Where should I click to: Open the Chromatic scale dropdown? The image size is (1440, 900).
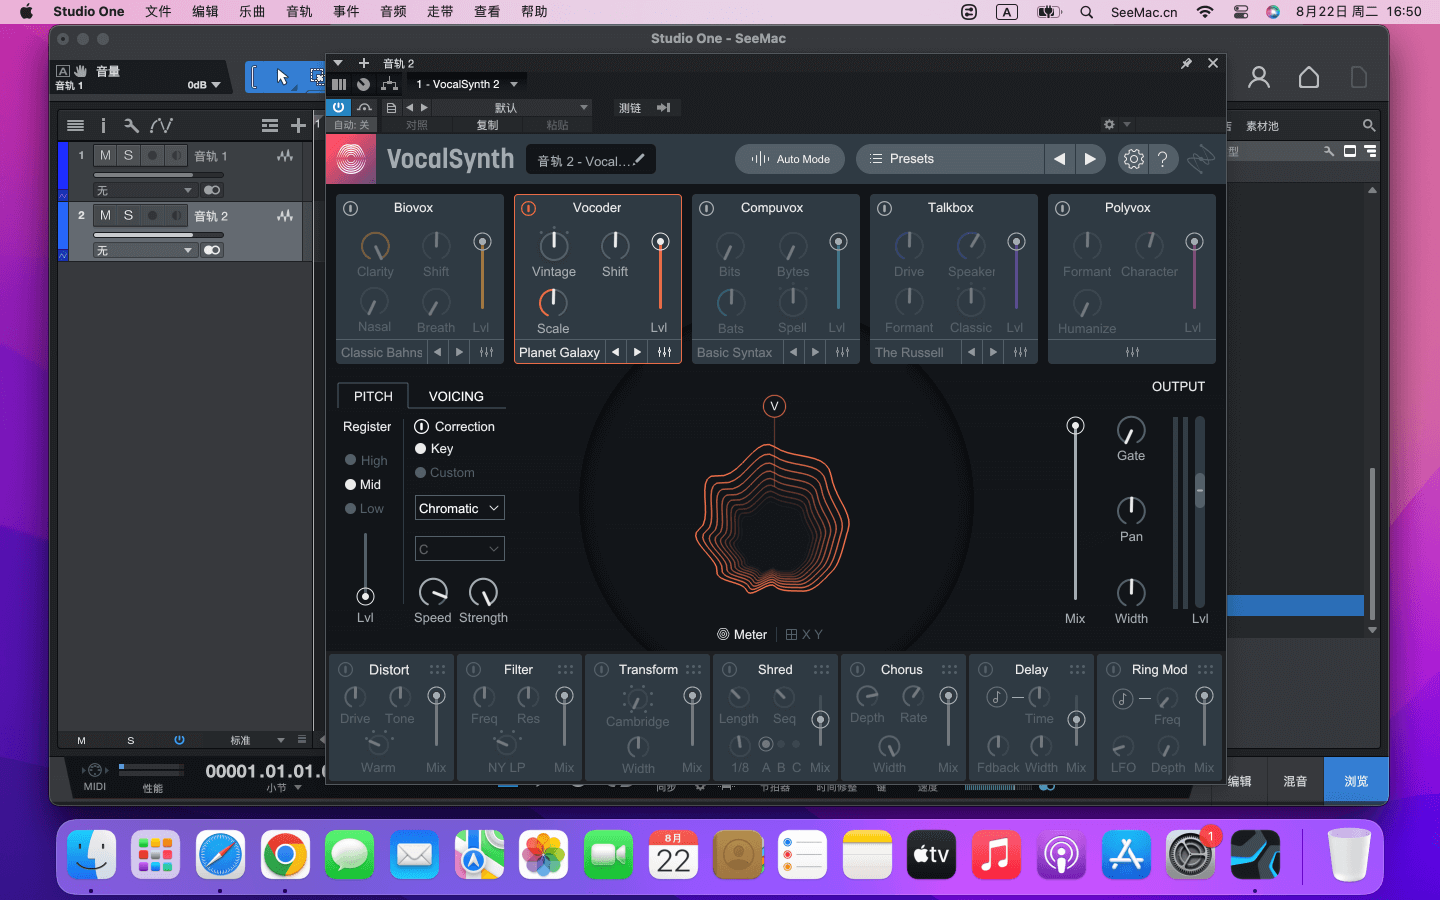(x=459, y=508)
